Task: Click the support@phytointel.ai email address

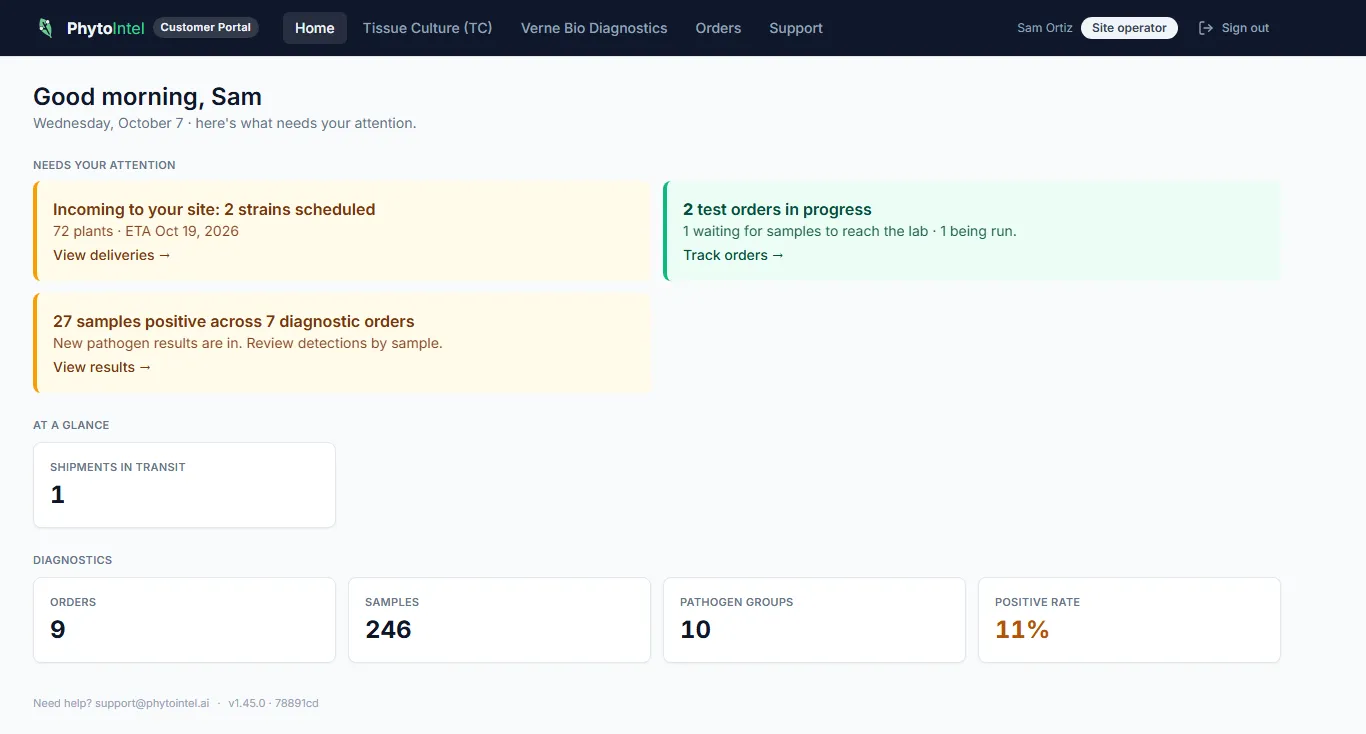Action: (x=152, y=703)
